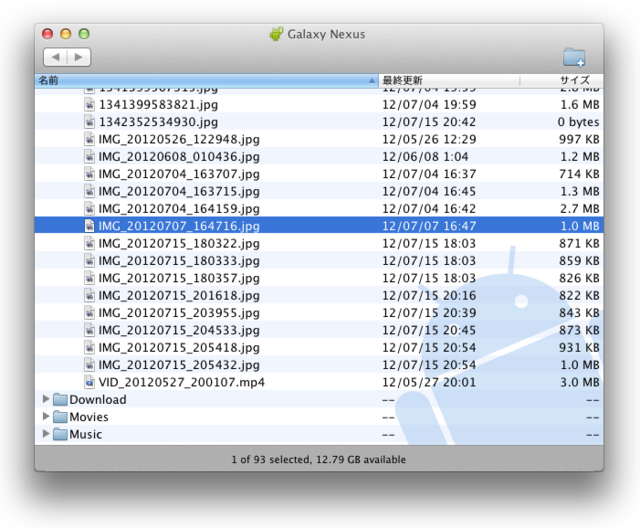Select file name IMG_20120715_205418.jpg
The image size is (640, 528).
tap(179, 348)
